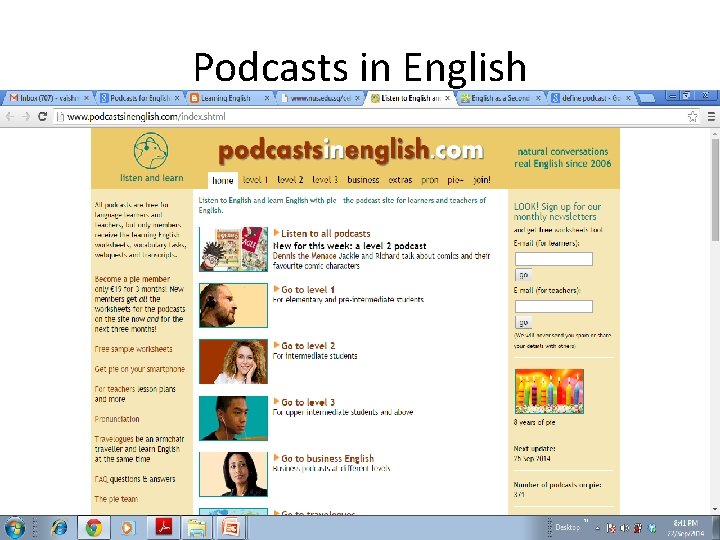This screenshot has width=720, height=540.
Task: Click the browser back arrow
Action: tap(10, 117)
